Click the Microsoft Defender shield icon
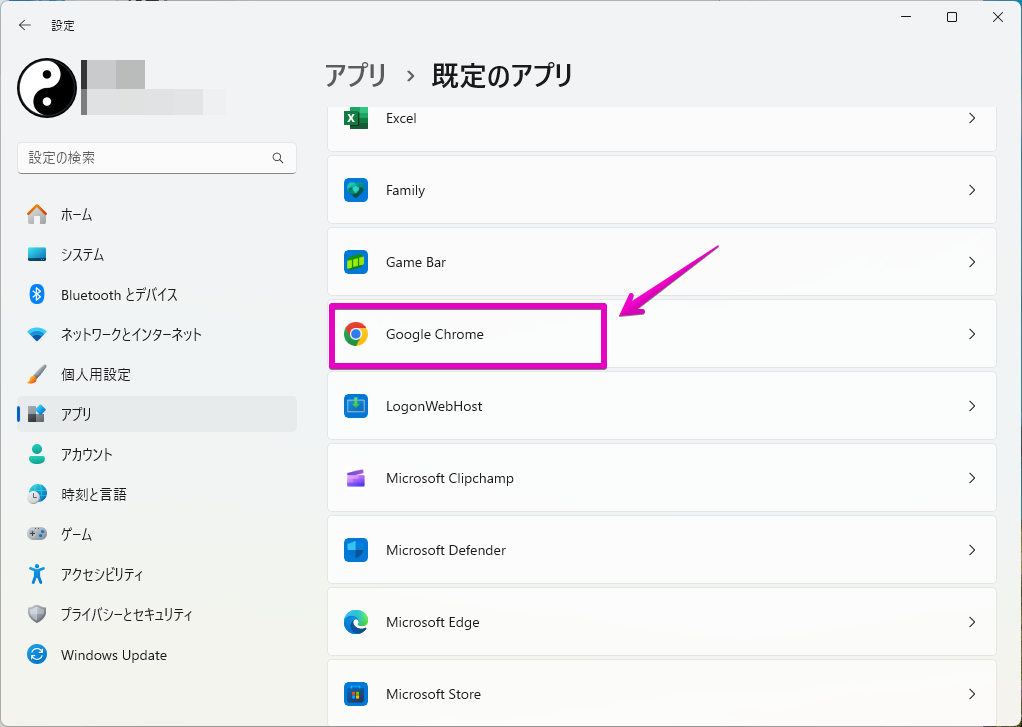The width and height of the screenshot is (1022, 727). click(x=356, y=550)
